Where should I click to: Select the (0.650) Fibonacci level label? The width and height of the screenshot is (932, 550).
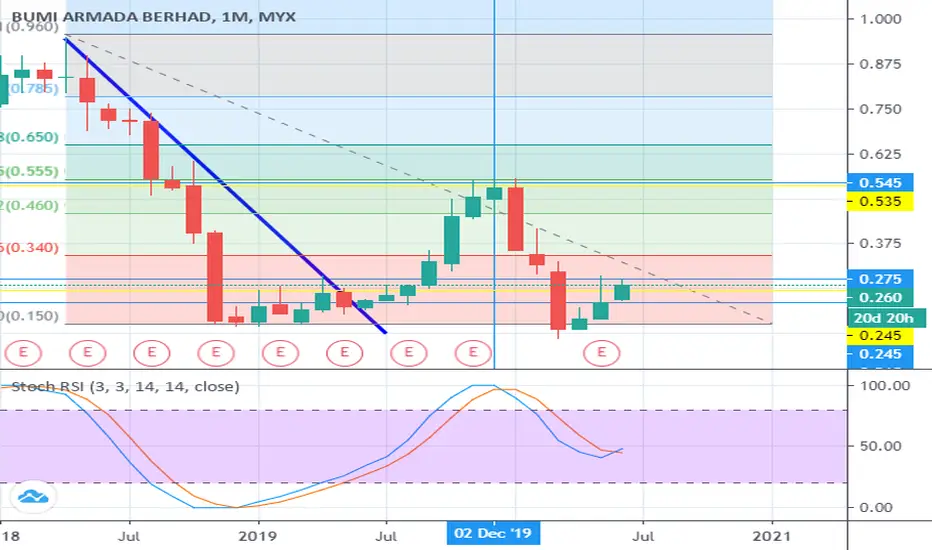click(x=30, y=137)
